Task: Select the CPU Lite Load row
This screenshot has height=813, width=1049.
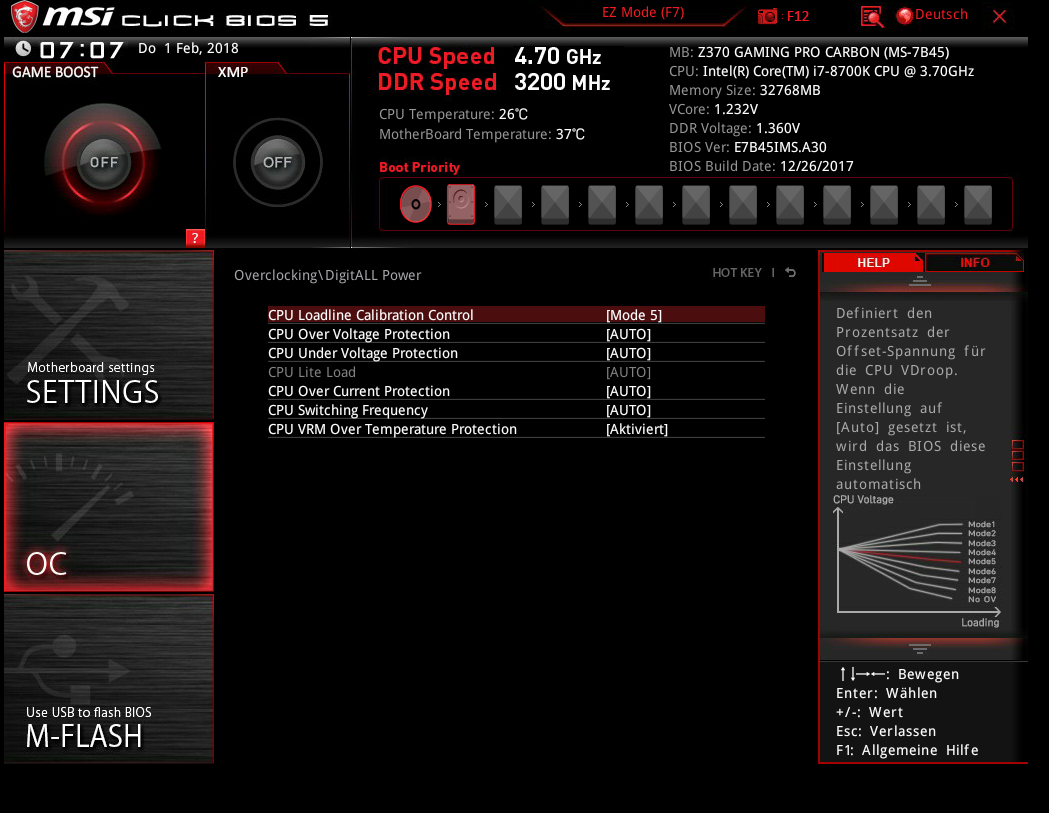Action: (516, 372)
